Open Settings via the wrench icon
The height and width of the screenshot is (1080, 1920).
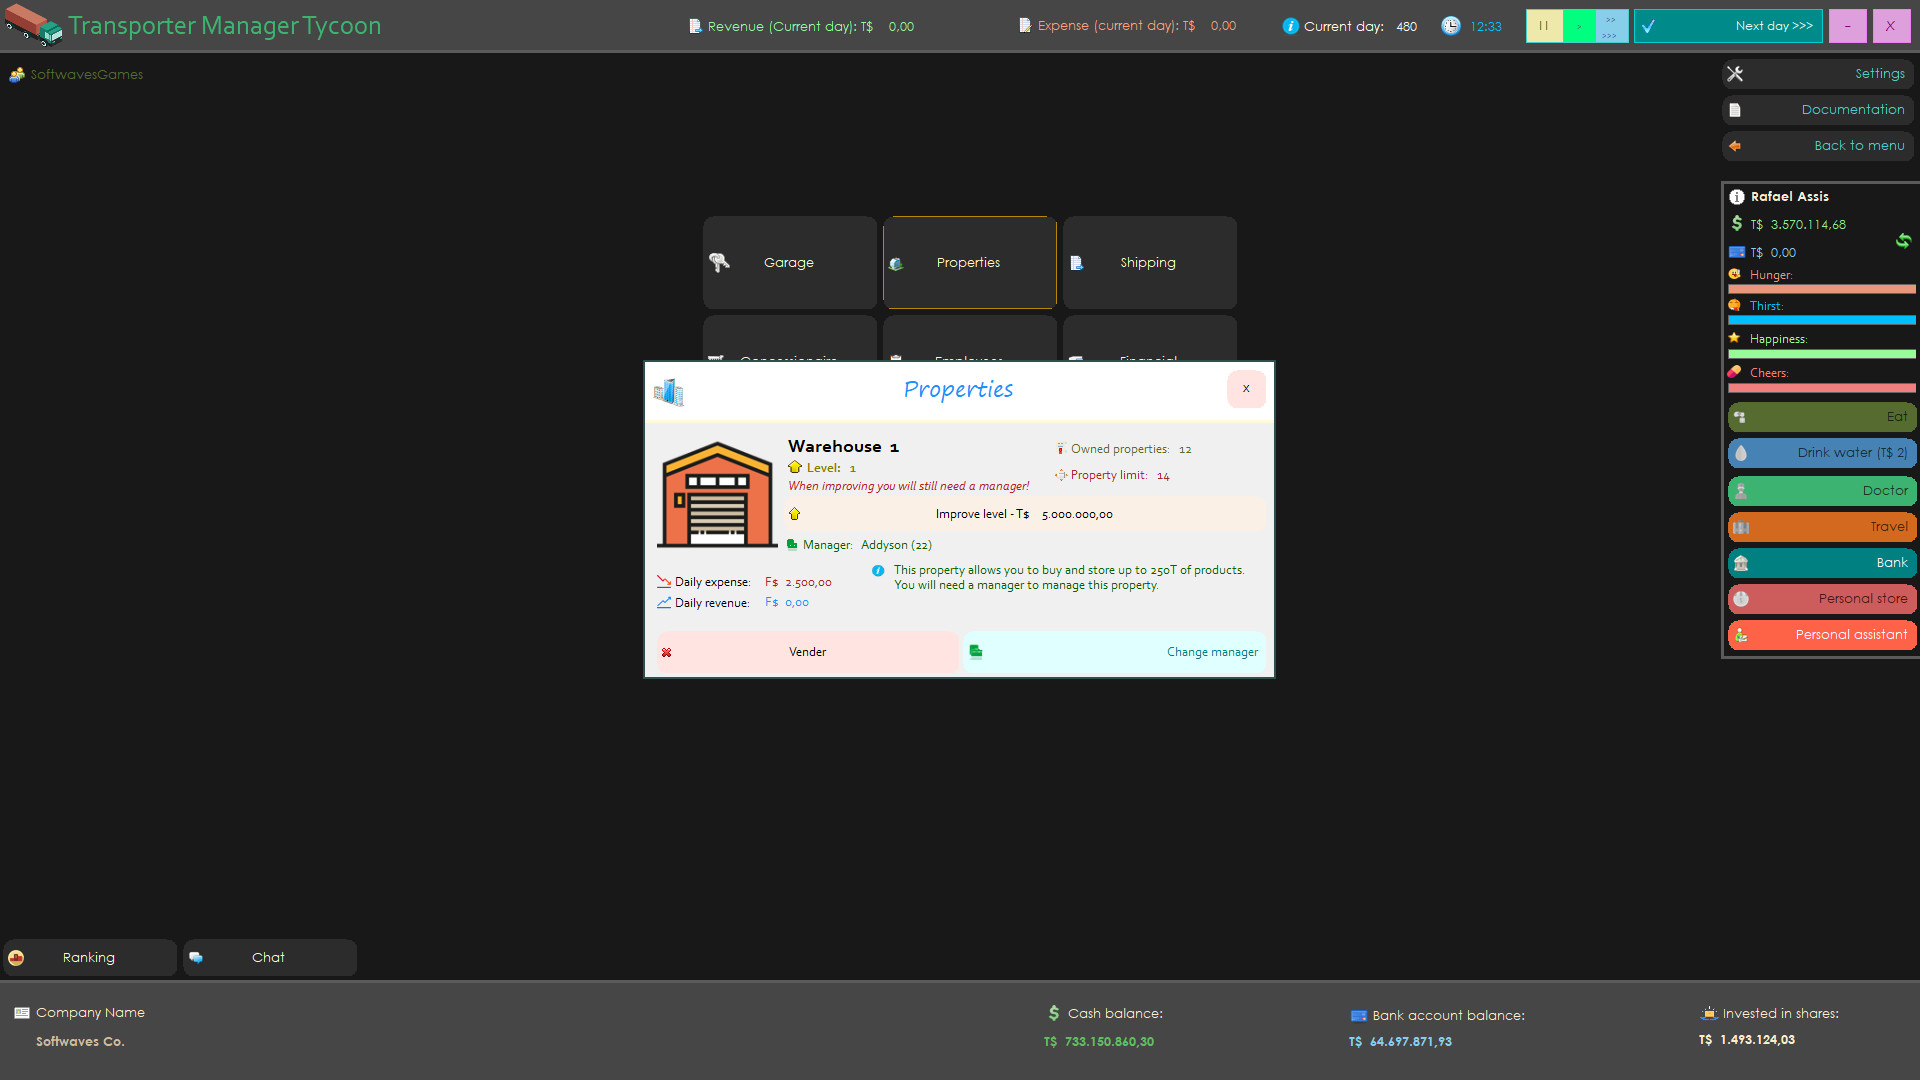1736,73
